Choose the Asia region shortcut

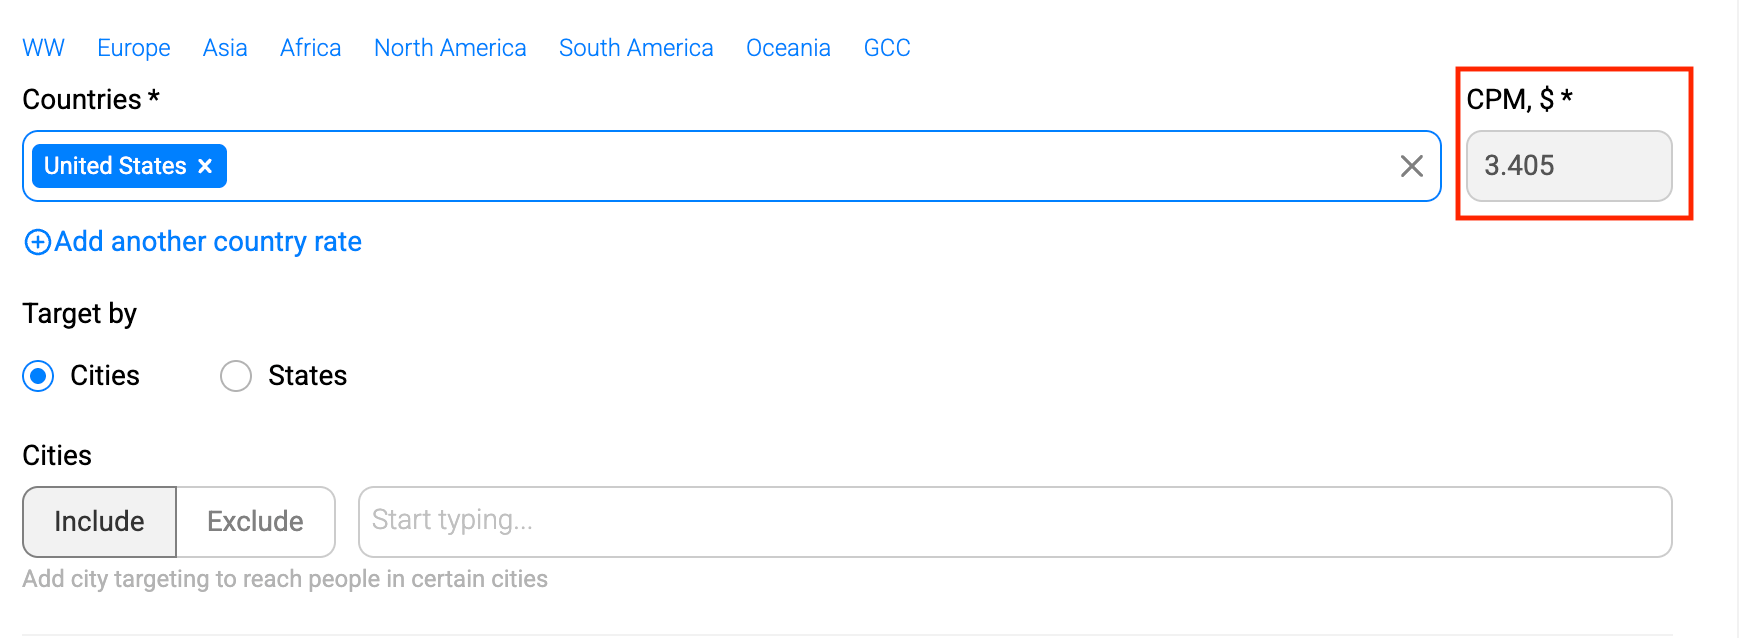(x=225, y=48)
